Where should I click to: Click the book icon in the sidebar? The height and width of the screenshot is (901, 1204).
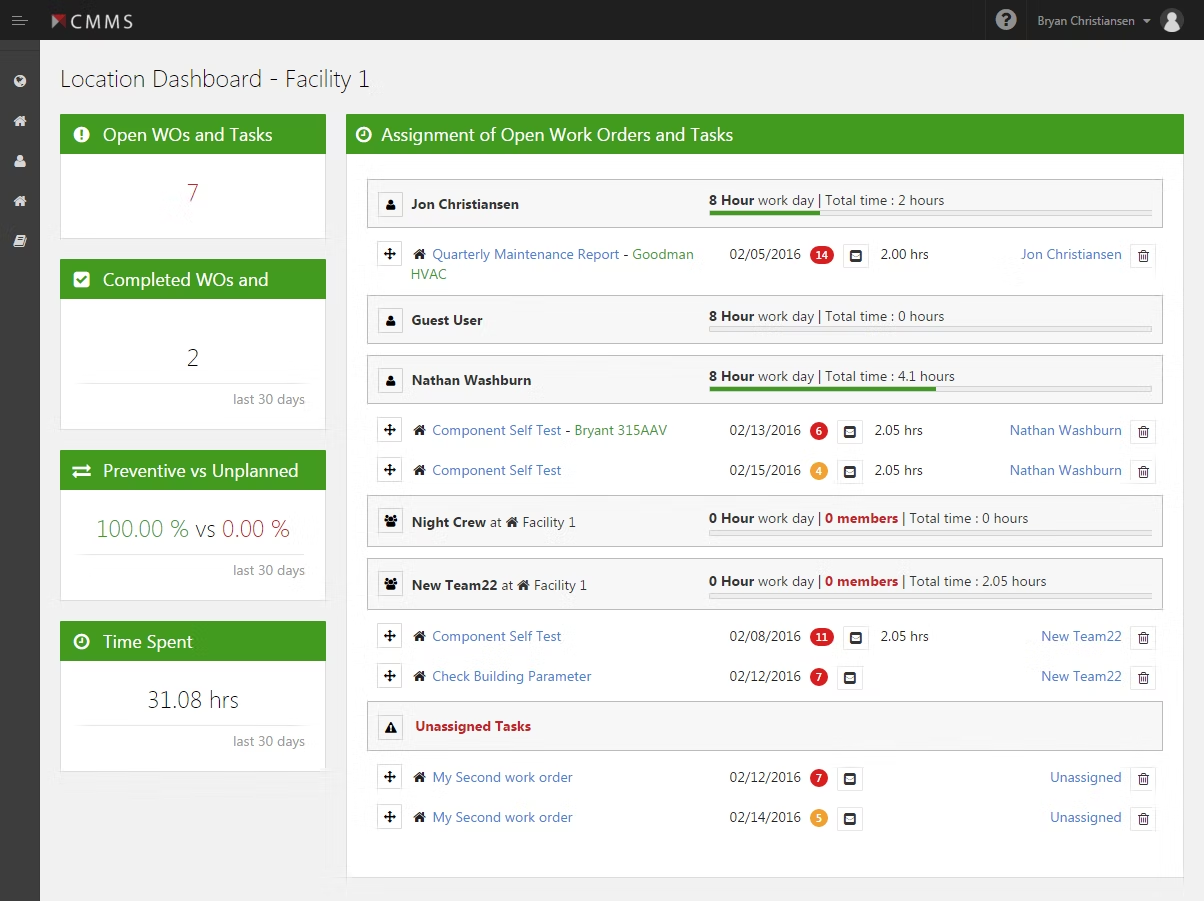[x=19, y=240]
